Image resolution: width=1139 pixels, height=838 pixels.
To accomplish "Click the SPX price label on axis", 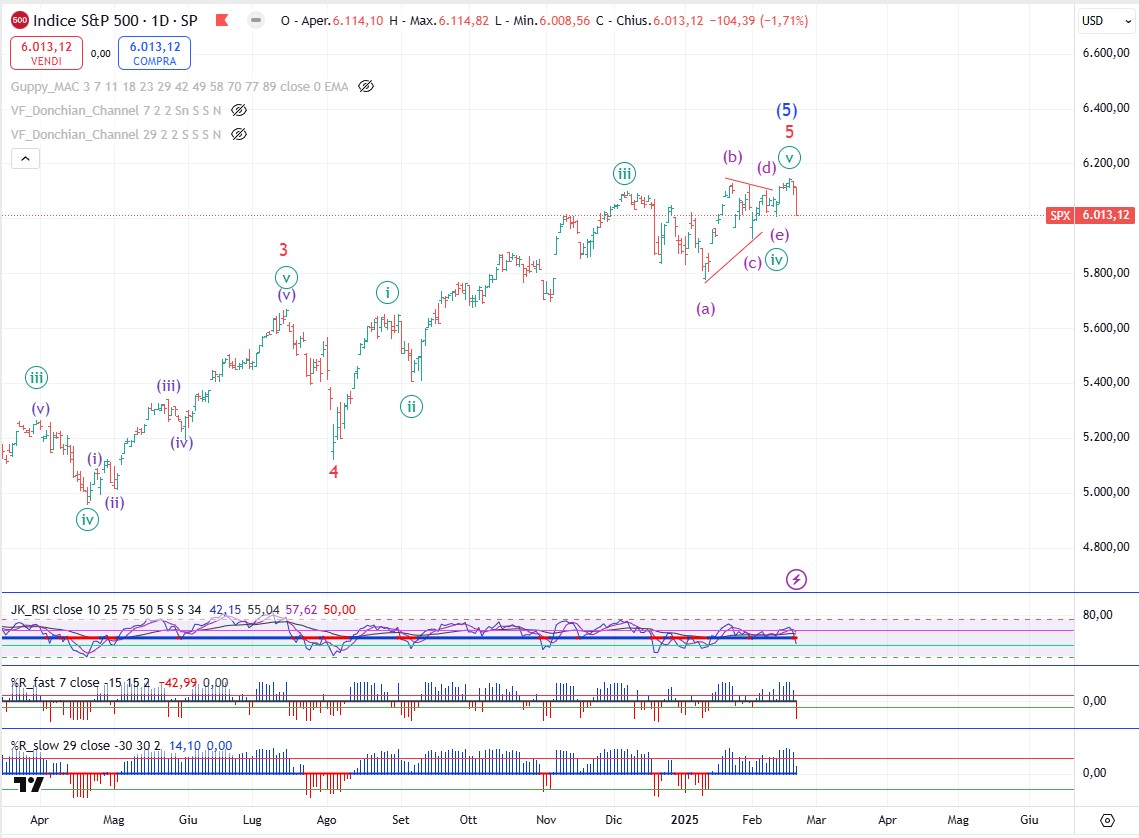I will [x=1060, y=215].
